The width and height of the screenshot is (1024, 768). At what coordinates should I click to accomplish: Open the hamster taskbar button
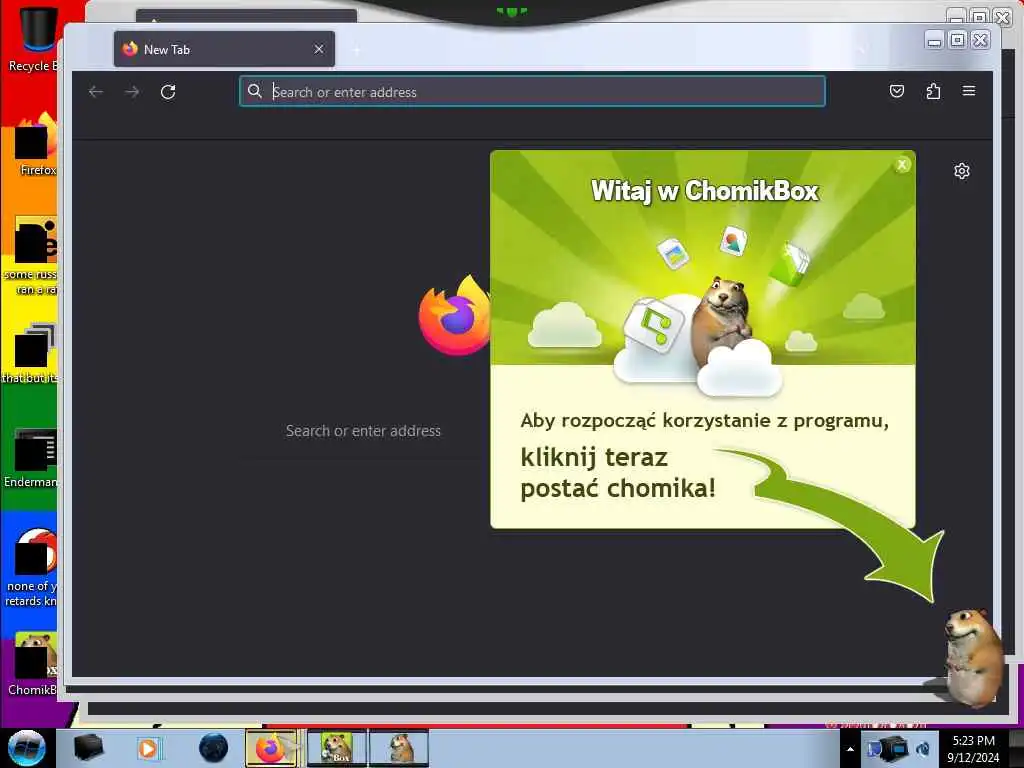398,748
